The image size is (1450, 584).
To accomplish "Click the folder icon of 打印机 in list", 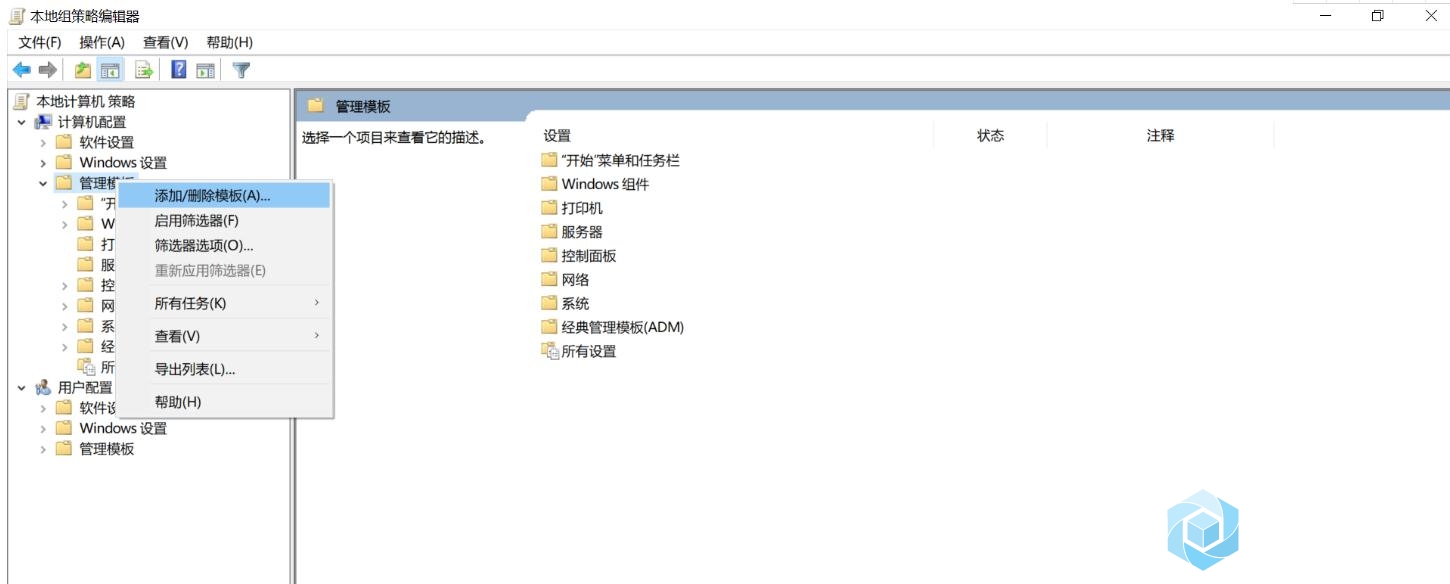I will coord(549,208).
